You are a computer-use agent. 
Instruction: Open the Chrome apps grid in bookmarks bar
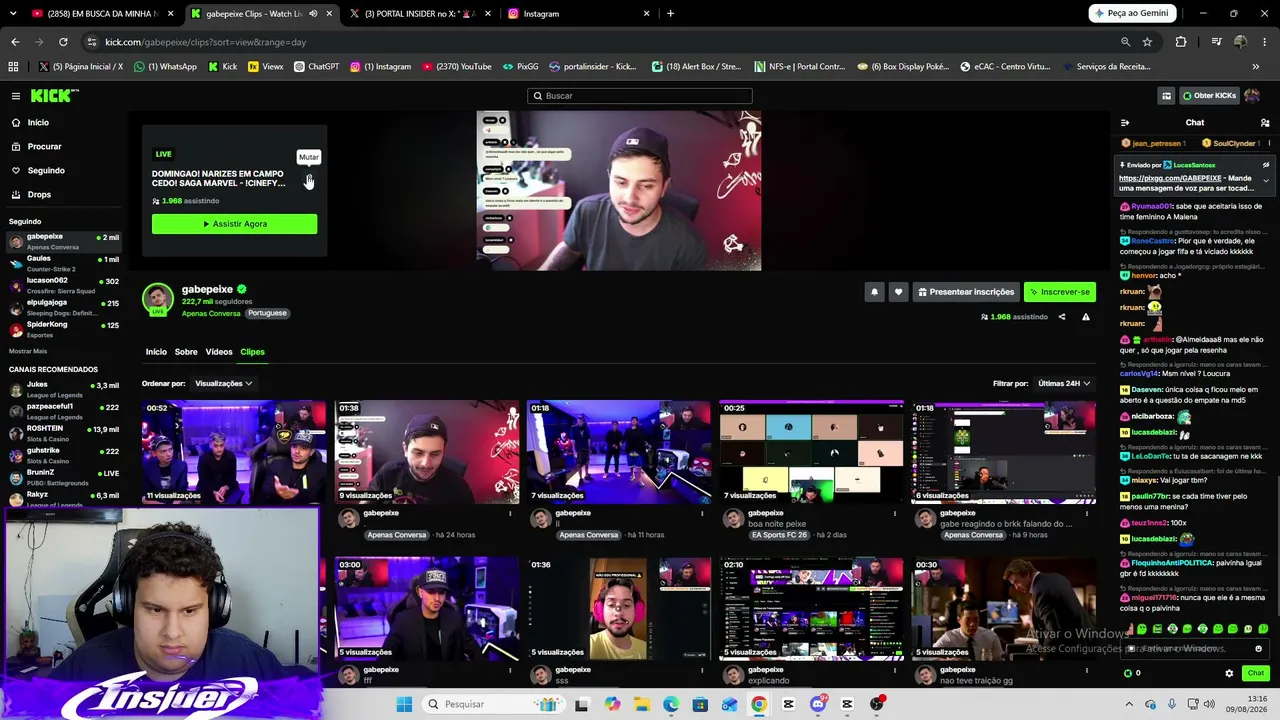[x=13, y=67]
